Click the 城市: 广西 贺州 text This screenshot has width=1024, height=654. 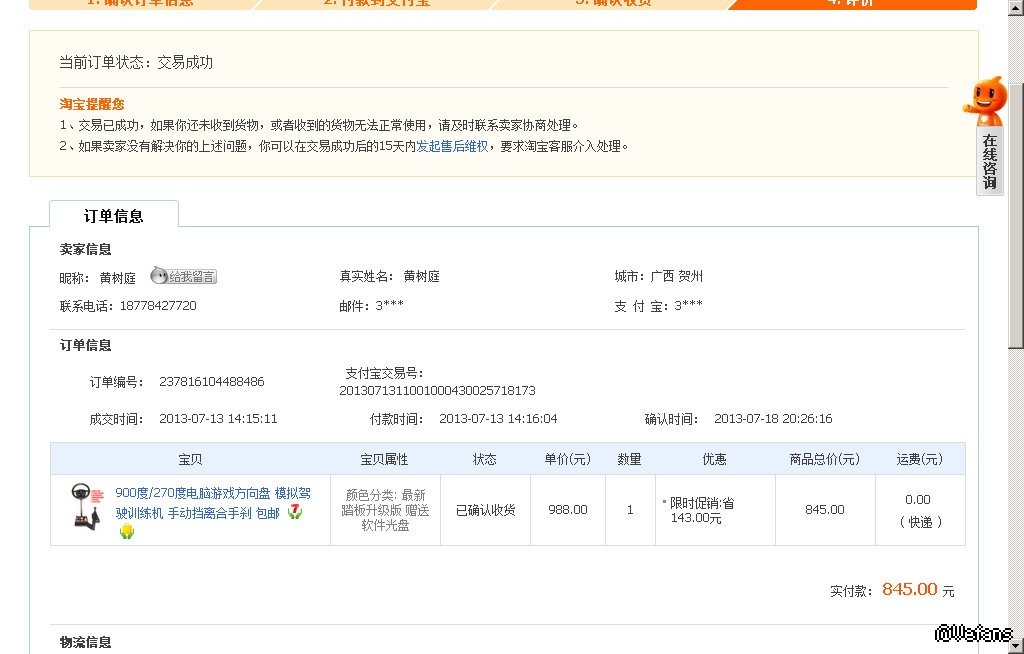[x=658, y=276]
